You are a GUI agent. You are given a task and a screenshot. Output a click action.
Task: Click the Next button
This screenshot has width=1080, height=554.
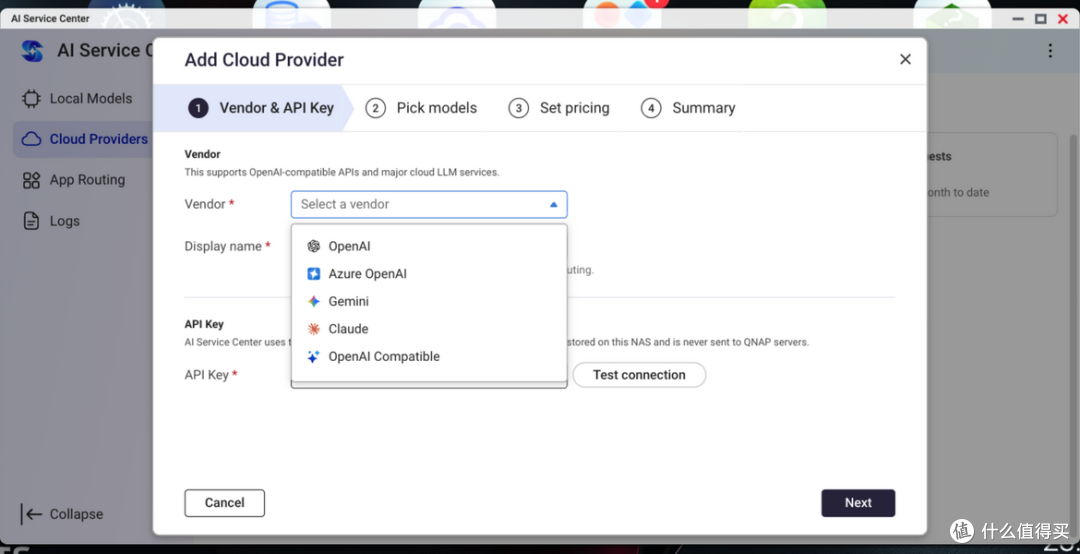click(858, 503)
